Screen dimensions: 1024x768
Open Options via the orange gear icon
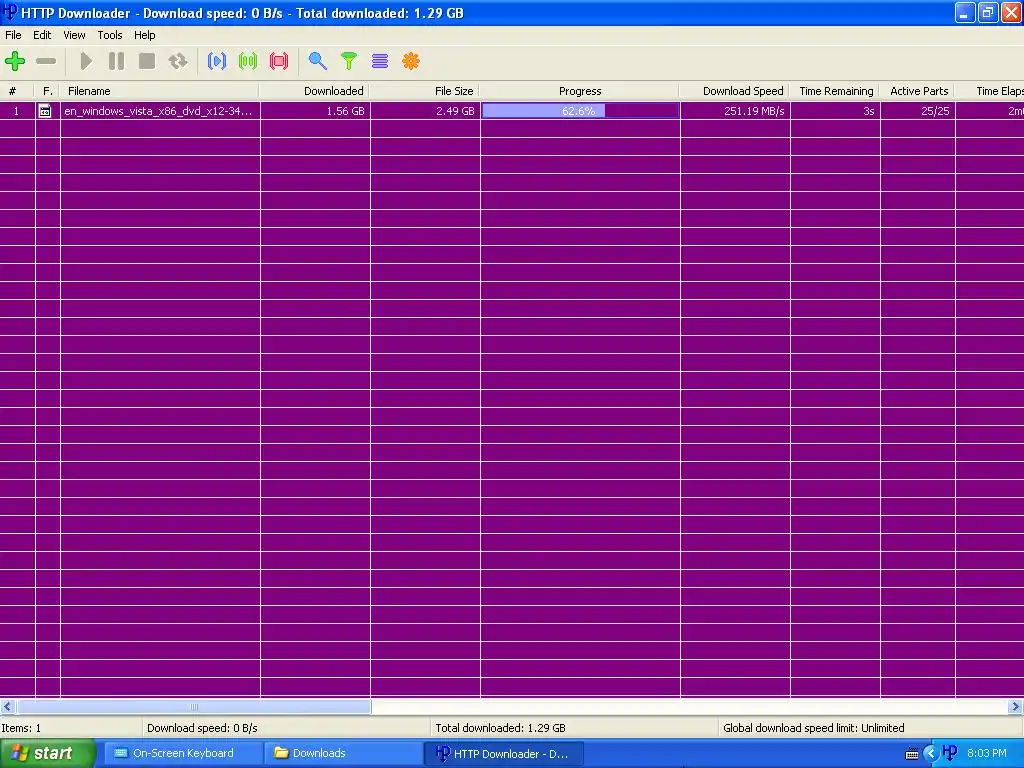[411, 61]
